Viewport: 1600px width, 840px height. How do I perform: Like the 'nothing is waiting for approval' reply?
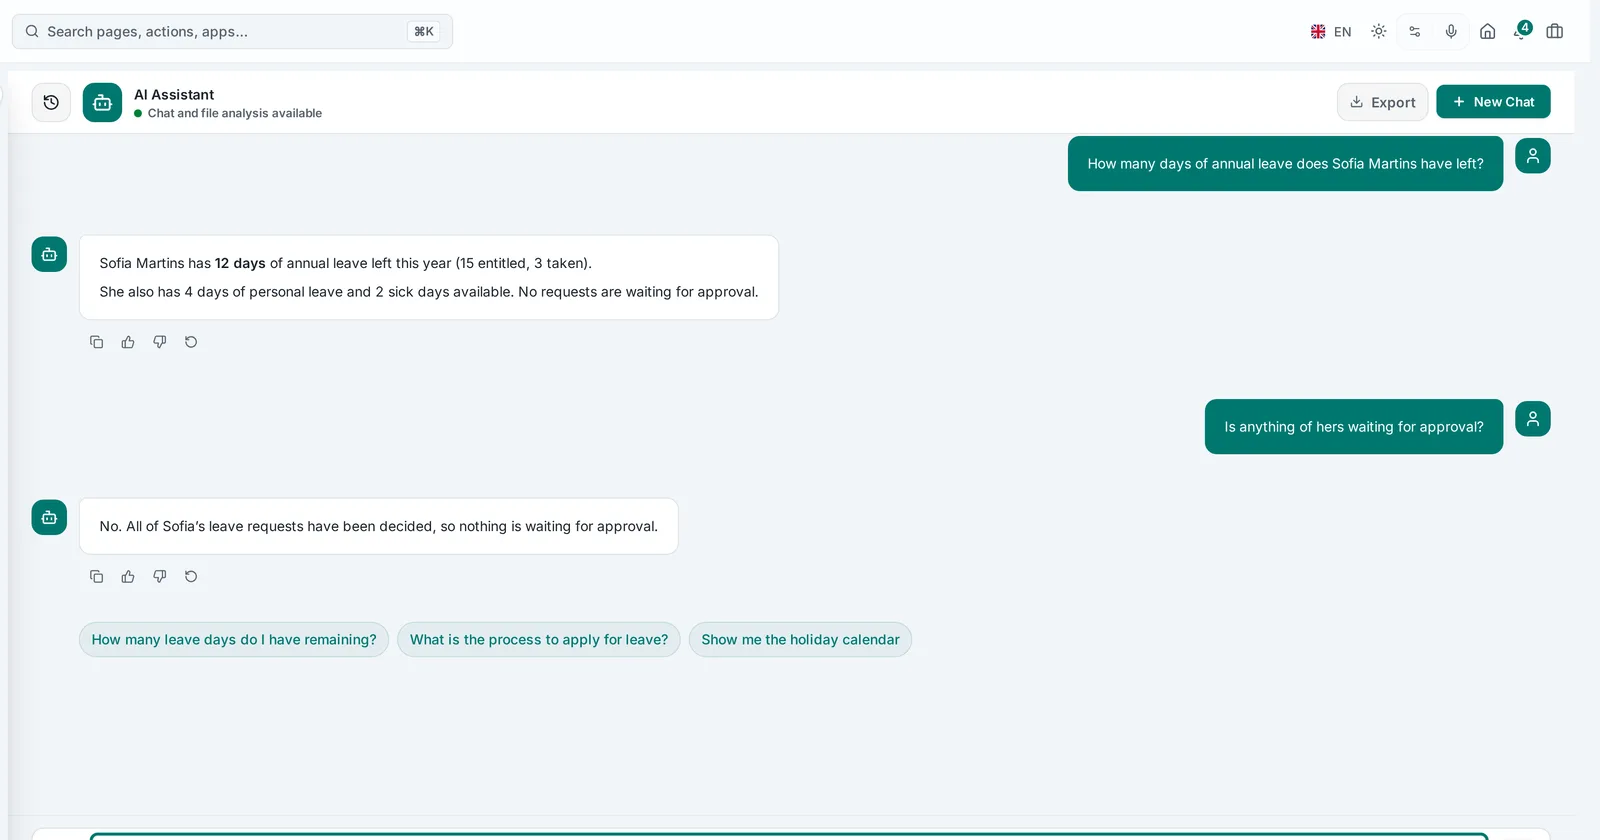click(x=128, y=576)
